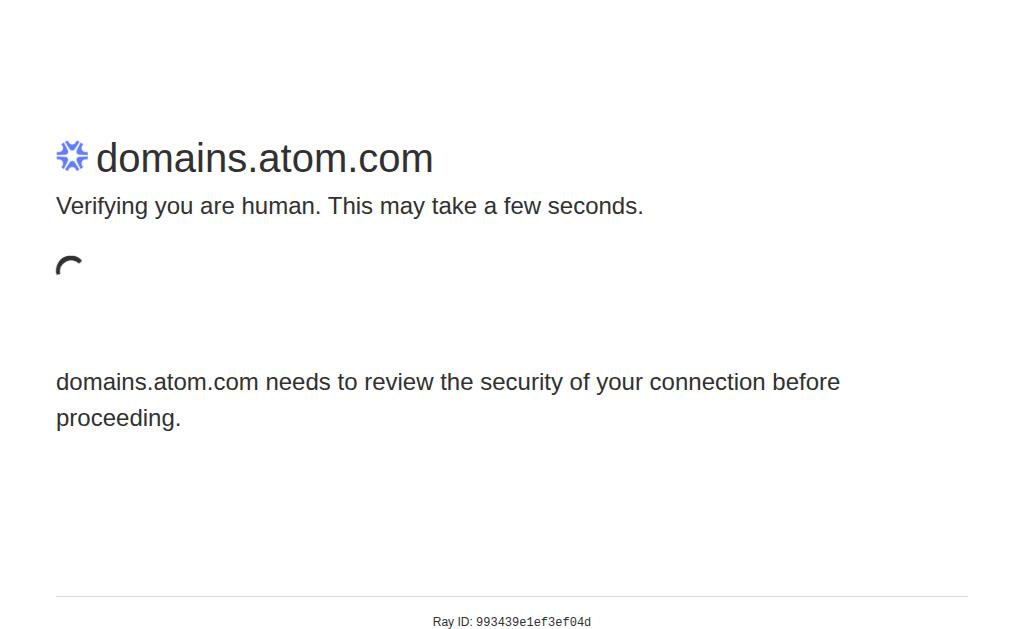
Task: Click the Ray ID value 993439e1ef3ef04d
Action: (533, 622)
